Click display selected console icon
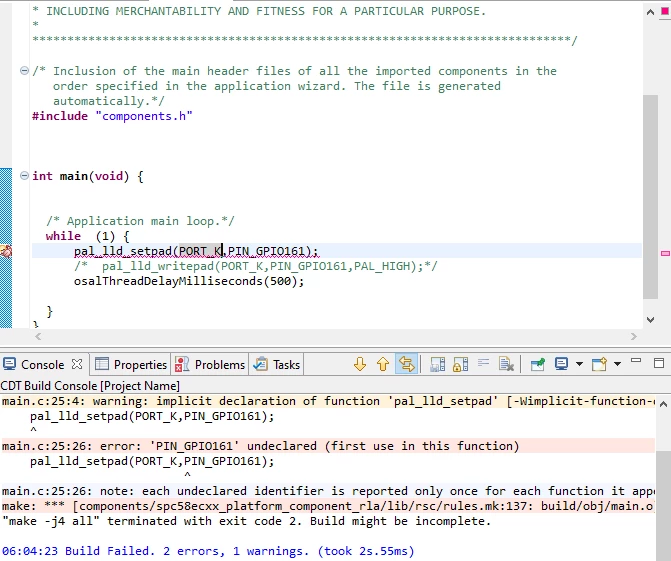The image size is (671, 561). click(561, 364)
